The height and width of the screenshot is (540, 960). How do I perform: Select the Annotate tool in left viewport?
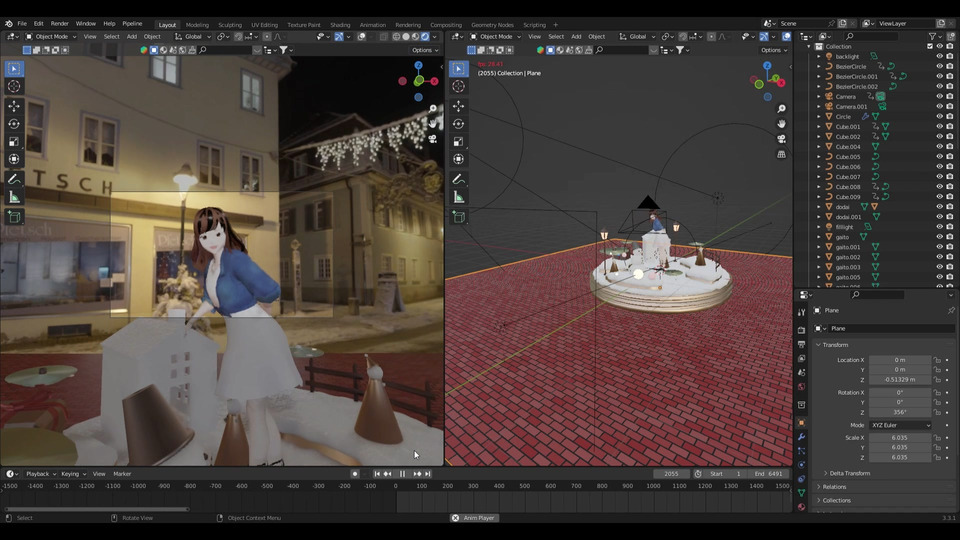click(x=13, y=179)
